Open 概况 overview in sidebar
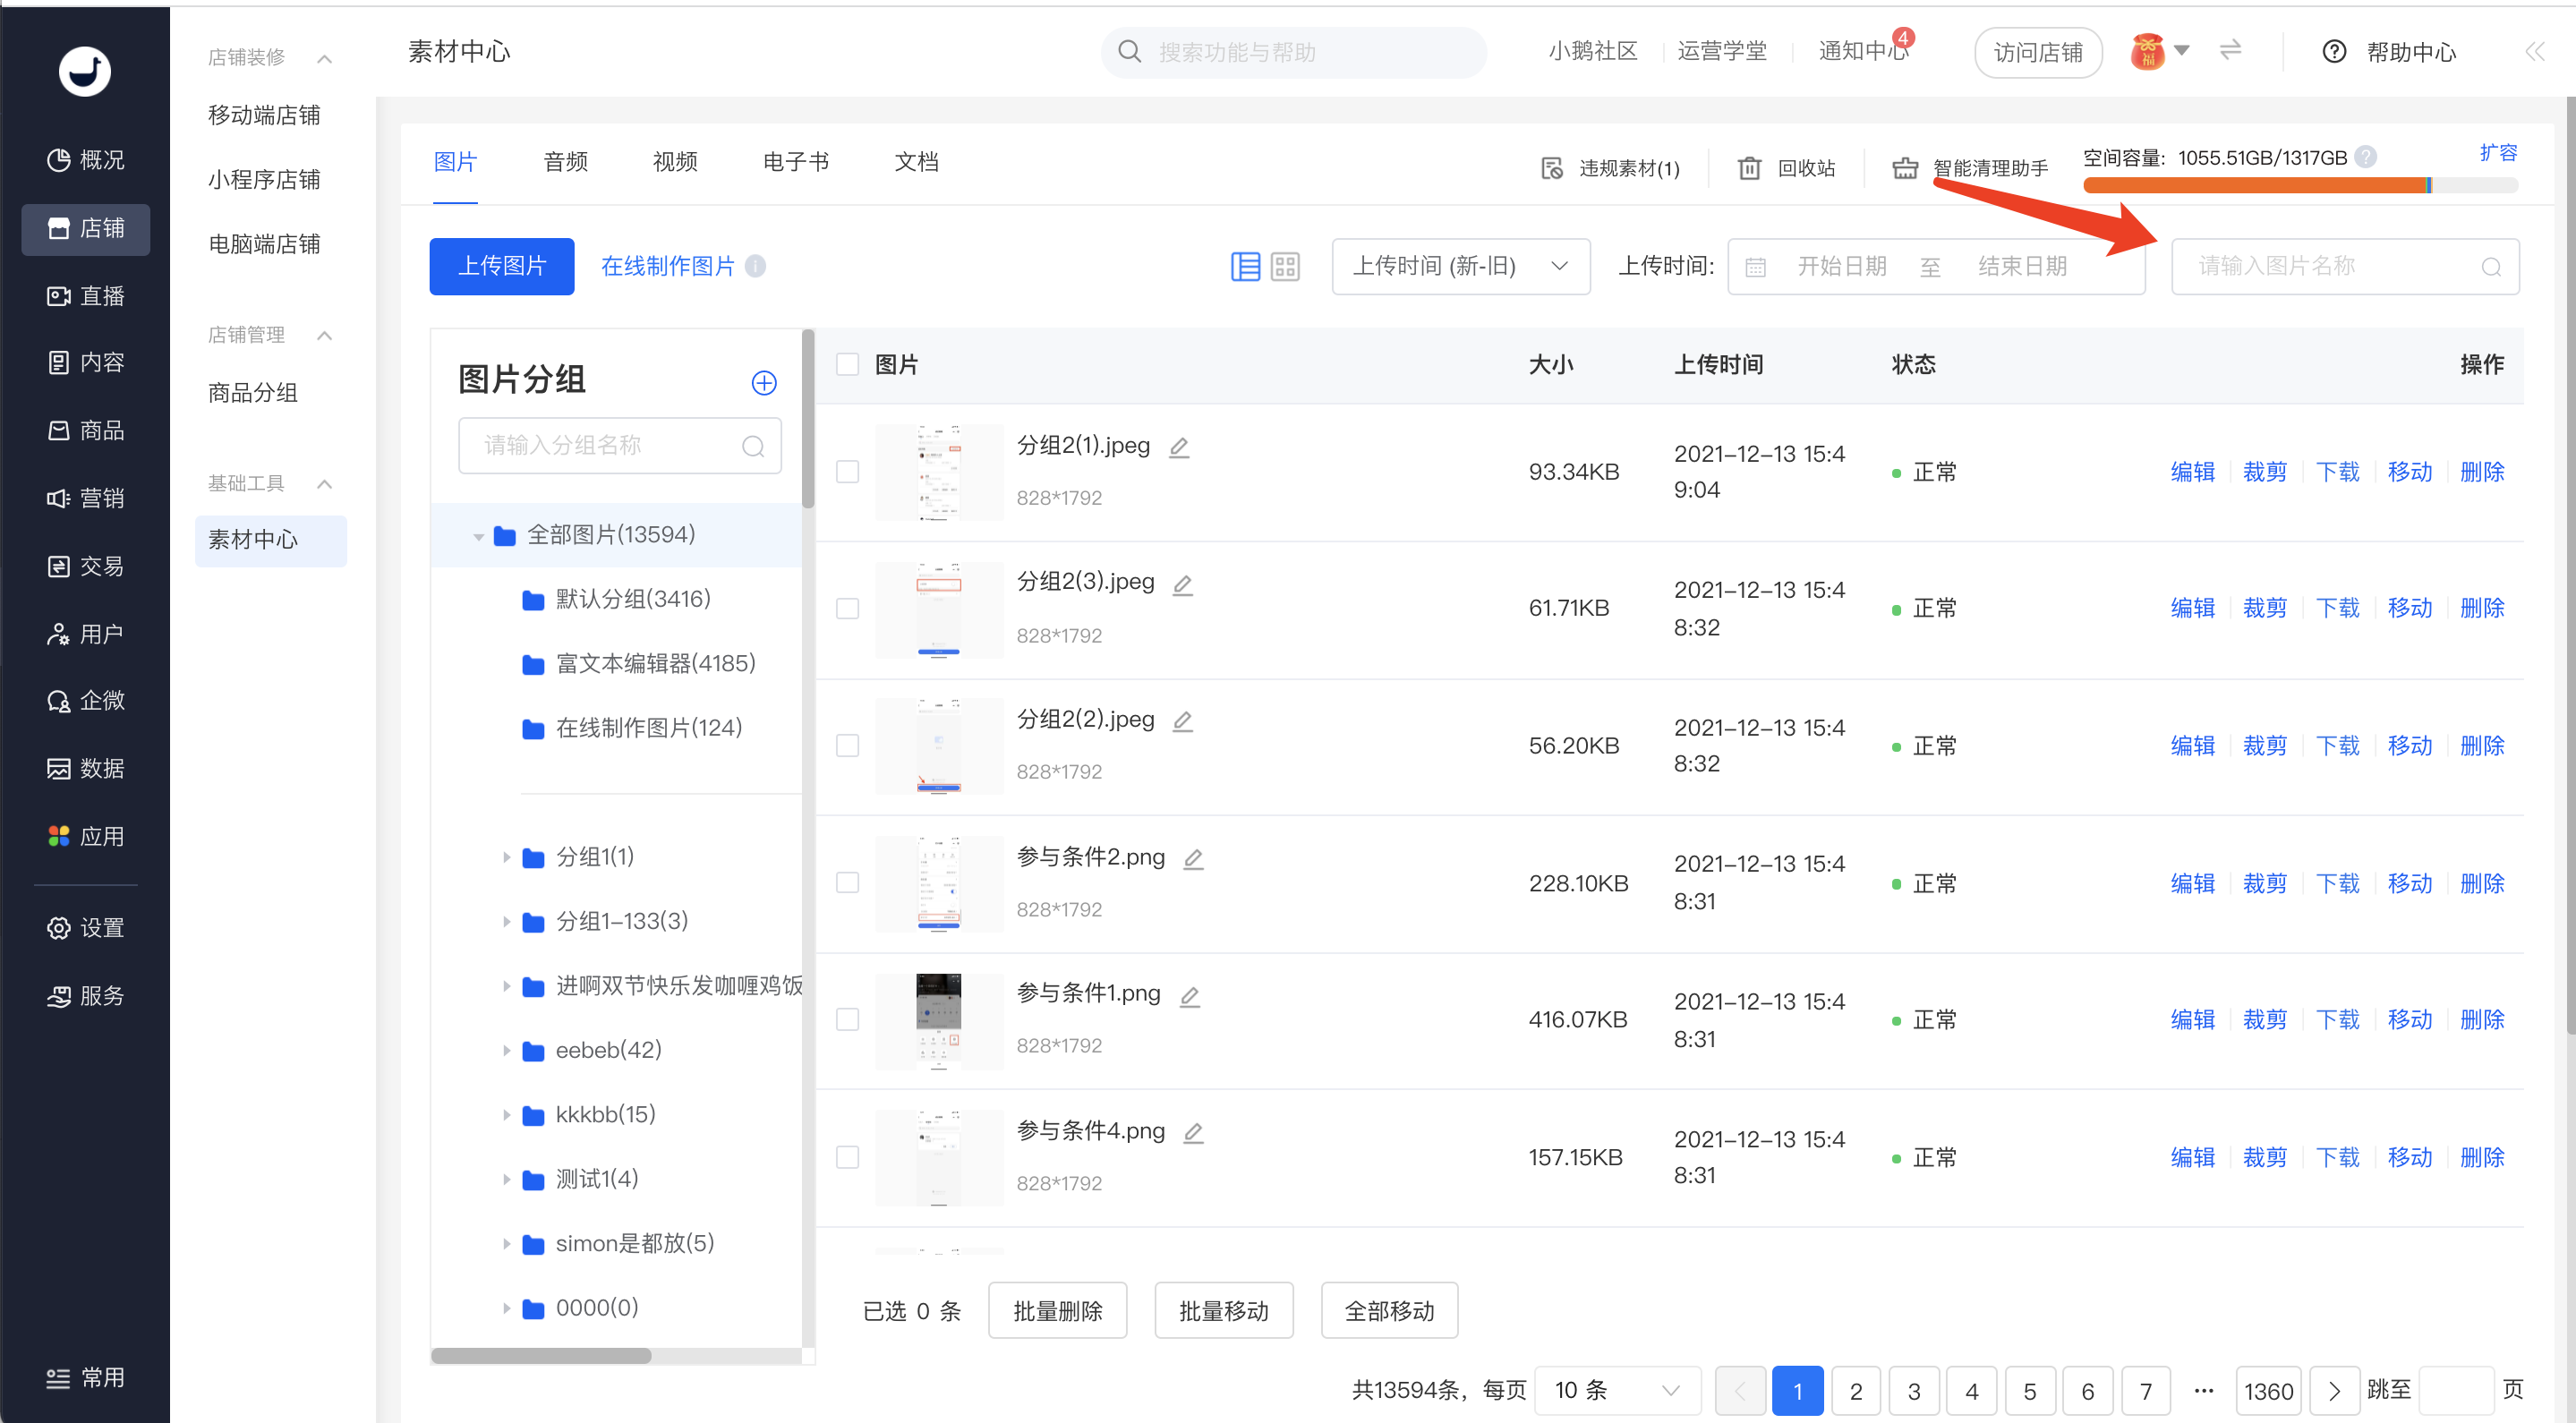2576x1423 pixels. pyautogui.click(x=86, y=160)
